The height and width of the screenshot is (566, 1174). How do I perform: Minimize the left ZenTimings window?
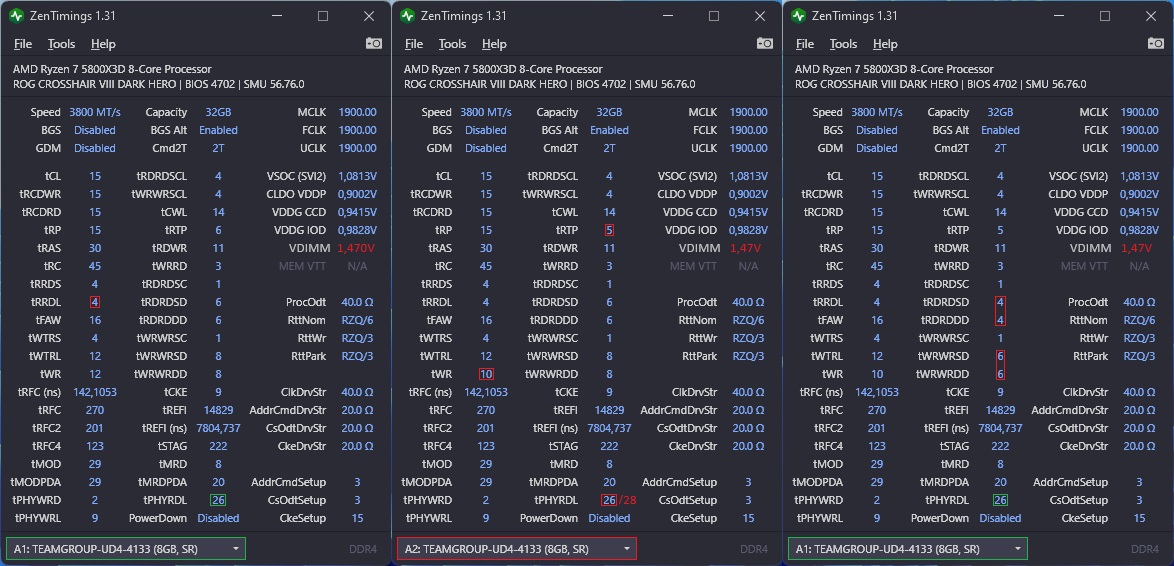tap(276, 16)
